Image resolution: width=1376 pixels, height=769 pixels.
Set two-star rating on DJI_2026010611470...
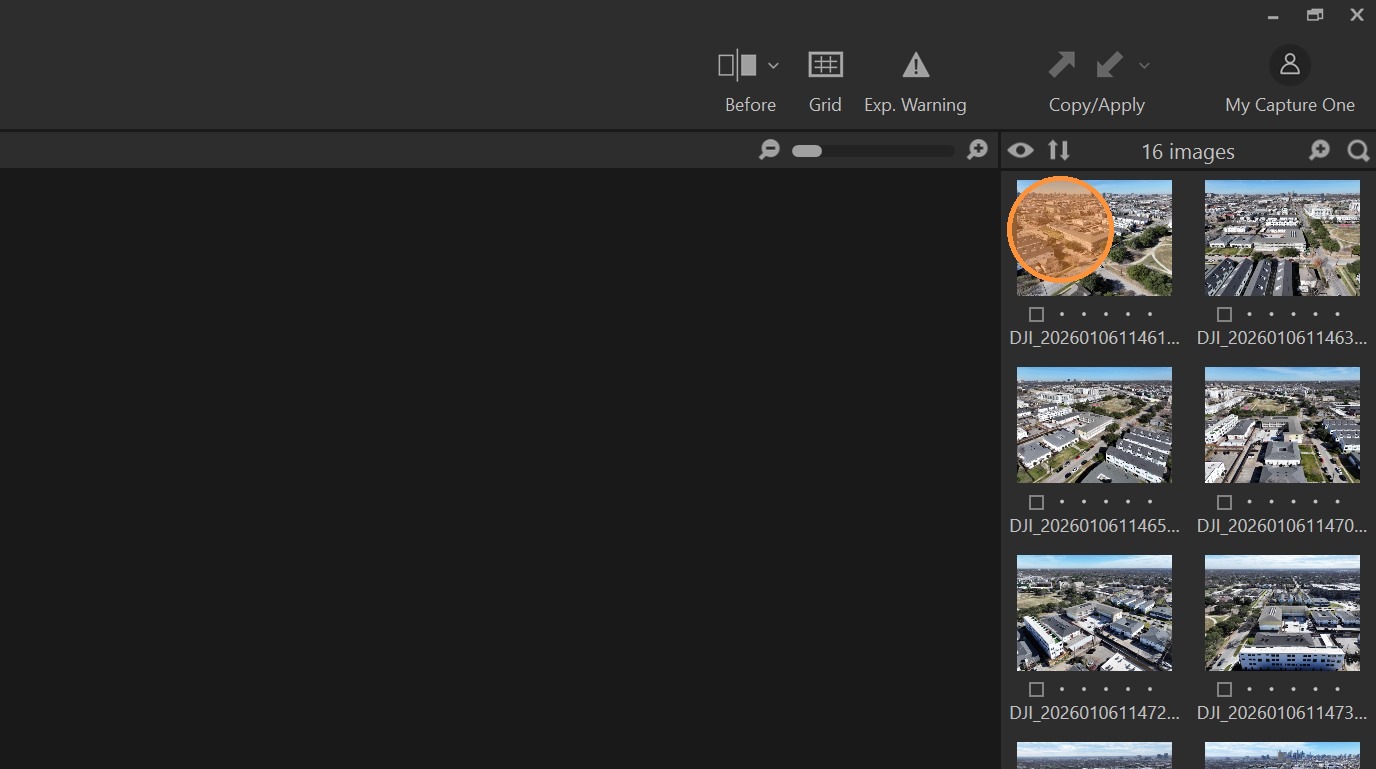(1272, 502)
